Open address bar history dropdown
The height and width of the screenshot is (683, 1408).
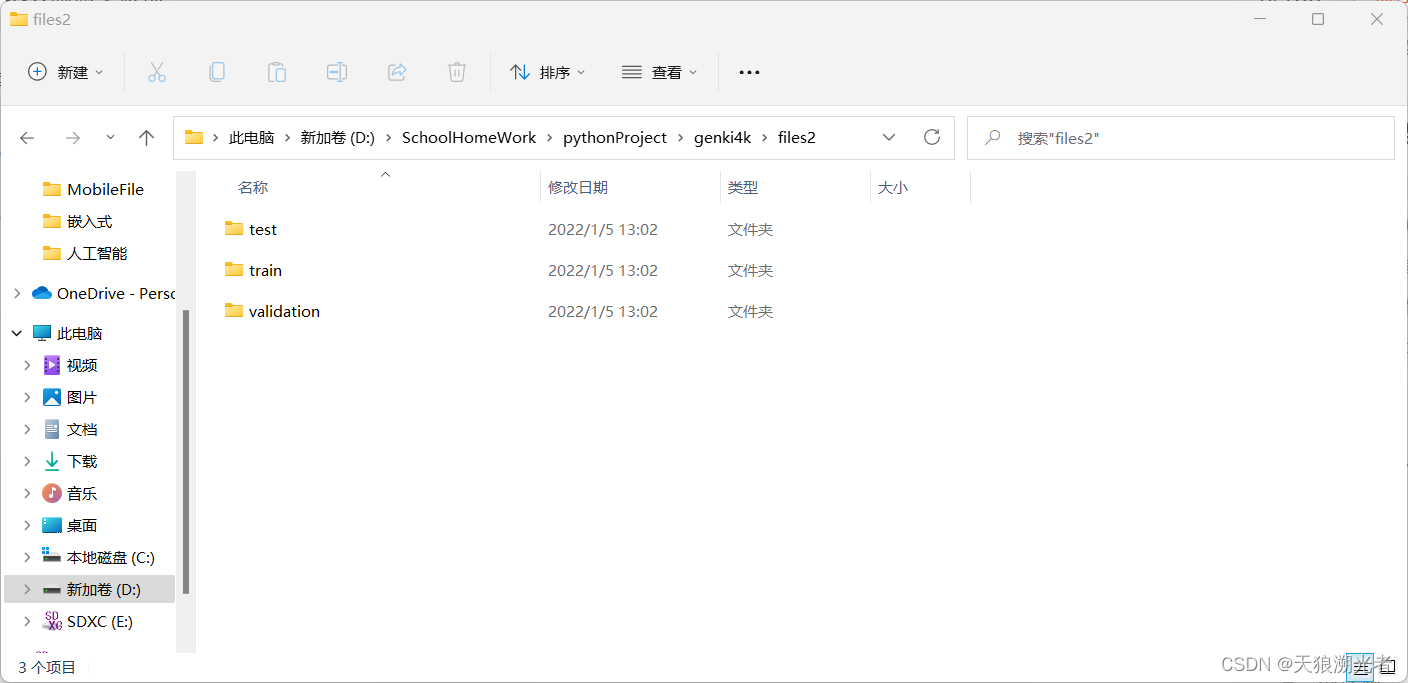pyautogui.click(x=889, y=137)
